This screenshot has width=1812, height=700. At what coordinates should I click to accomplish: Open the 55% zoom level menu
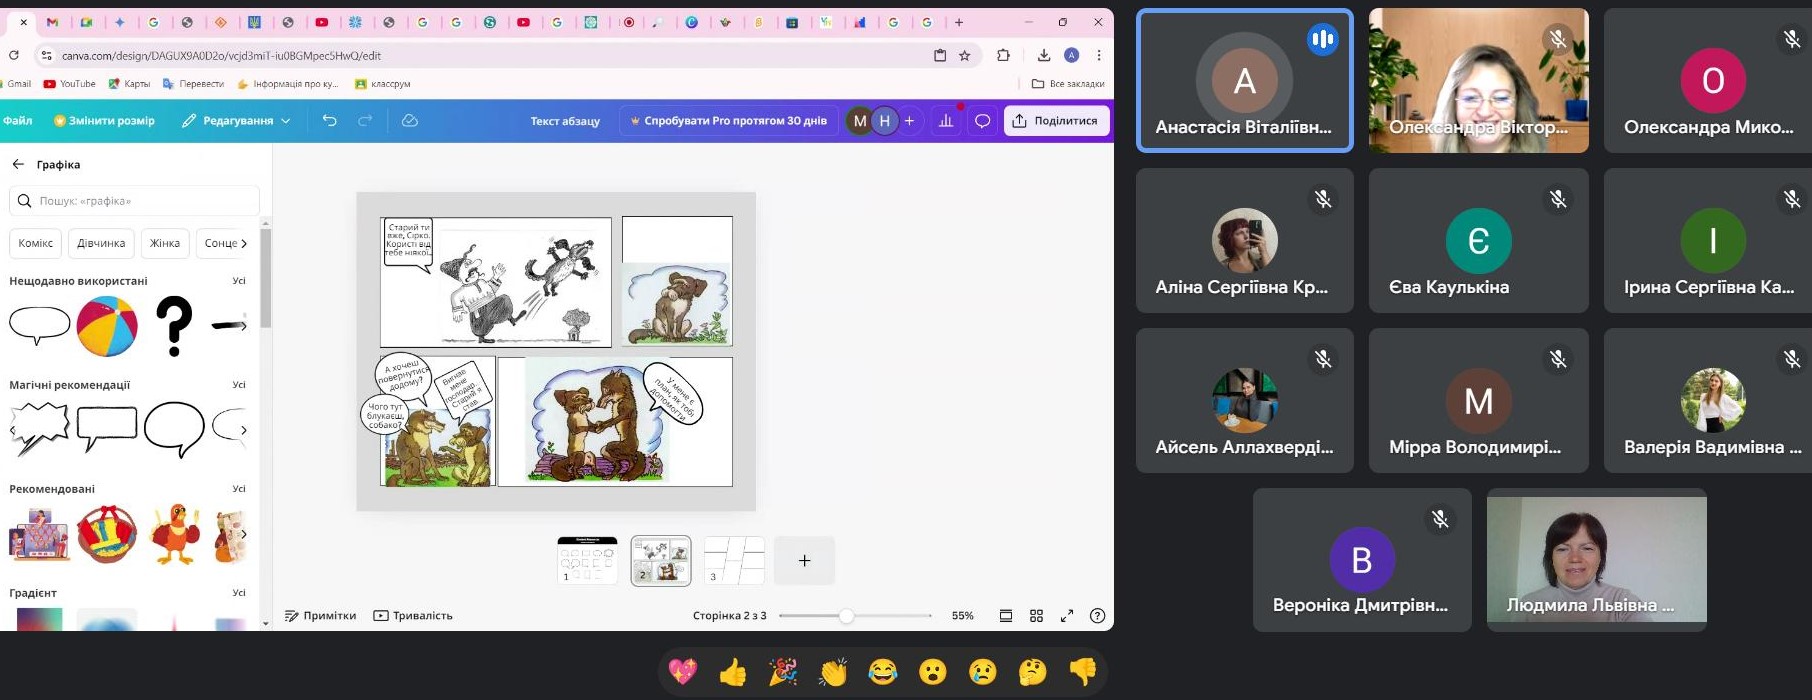(962, 616)
